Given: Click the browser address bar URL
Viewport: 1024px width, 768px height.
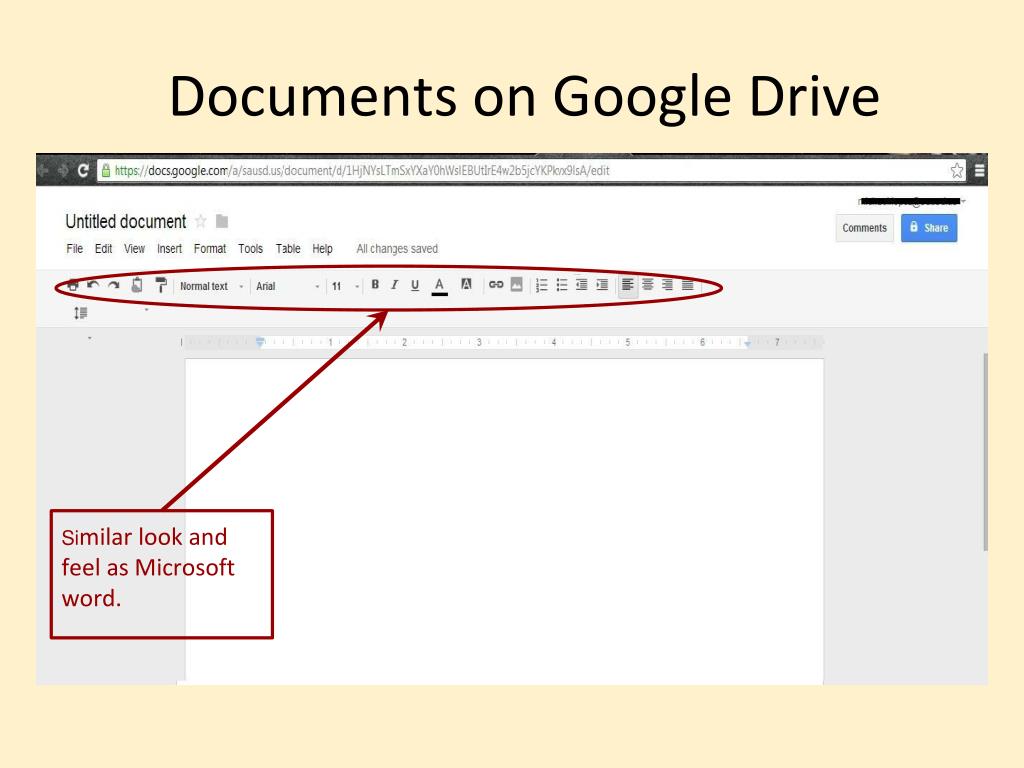Looking at the screenshot, I should (362, 170).
